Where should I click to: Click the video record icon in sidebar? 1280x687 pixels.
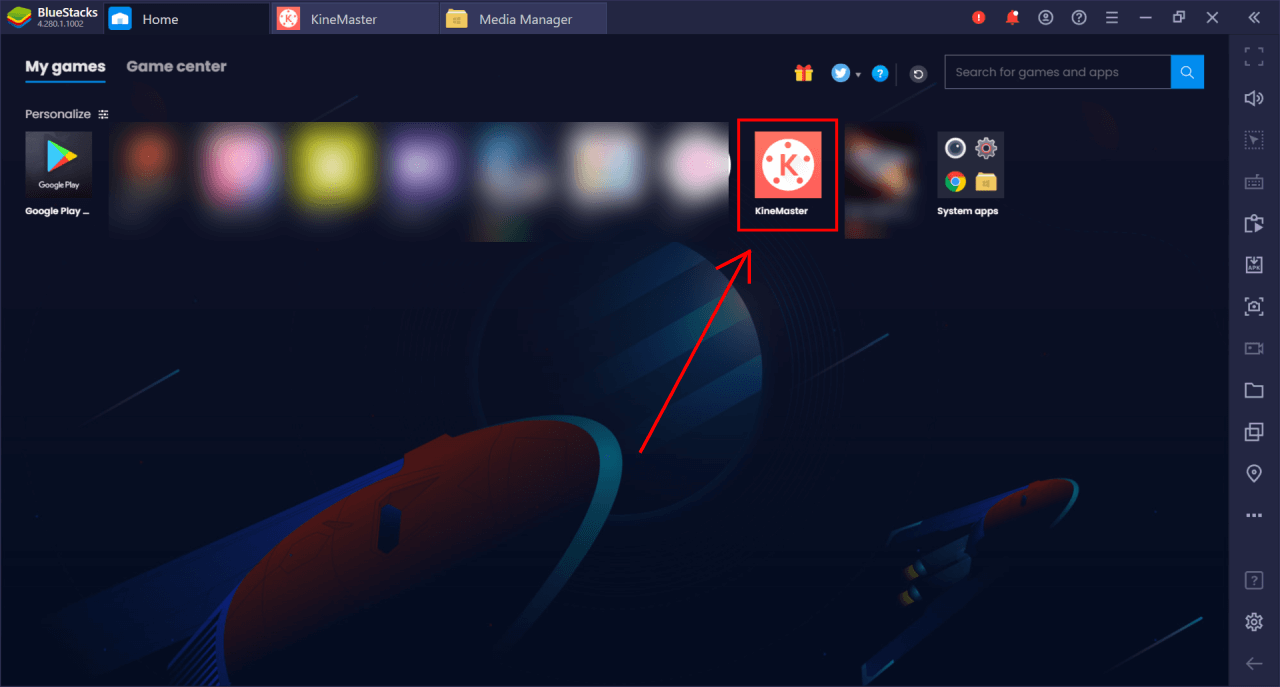(1254, 348)
